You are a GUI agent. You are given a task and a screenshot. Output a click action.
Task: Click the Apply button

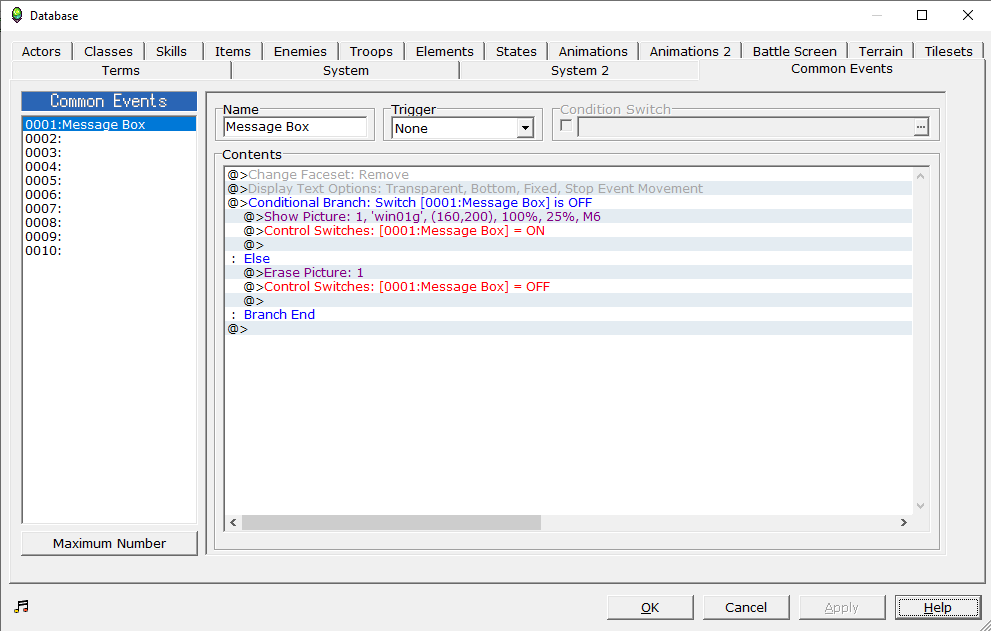[x=842, y=607]
